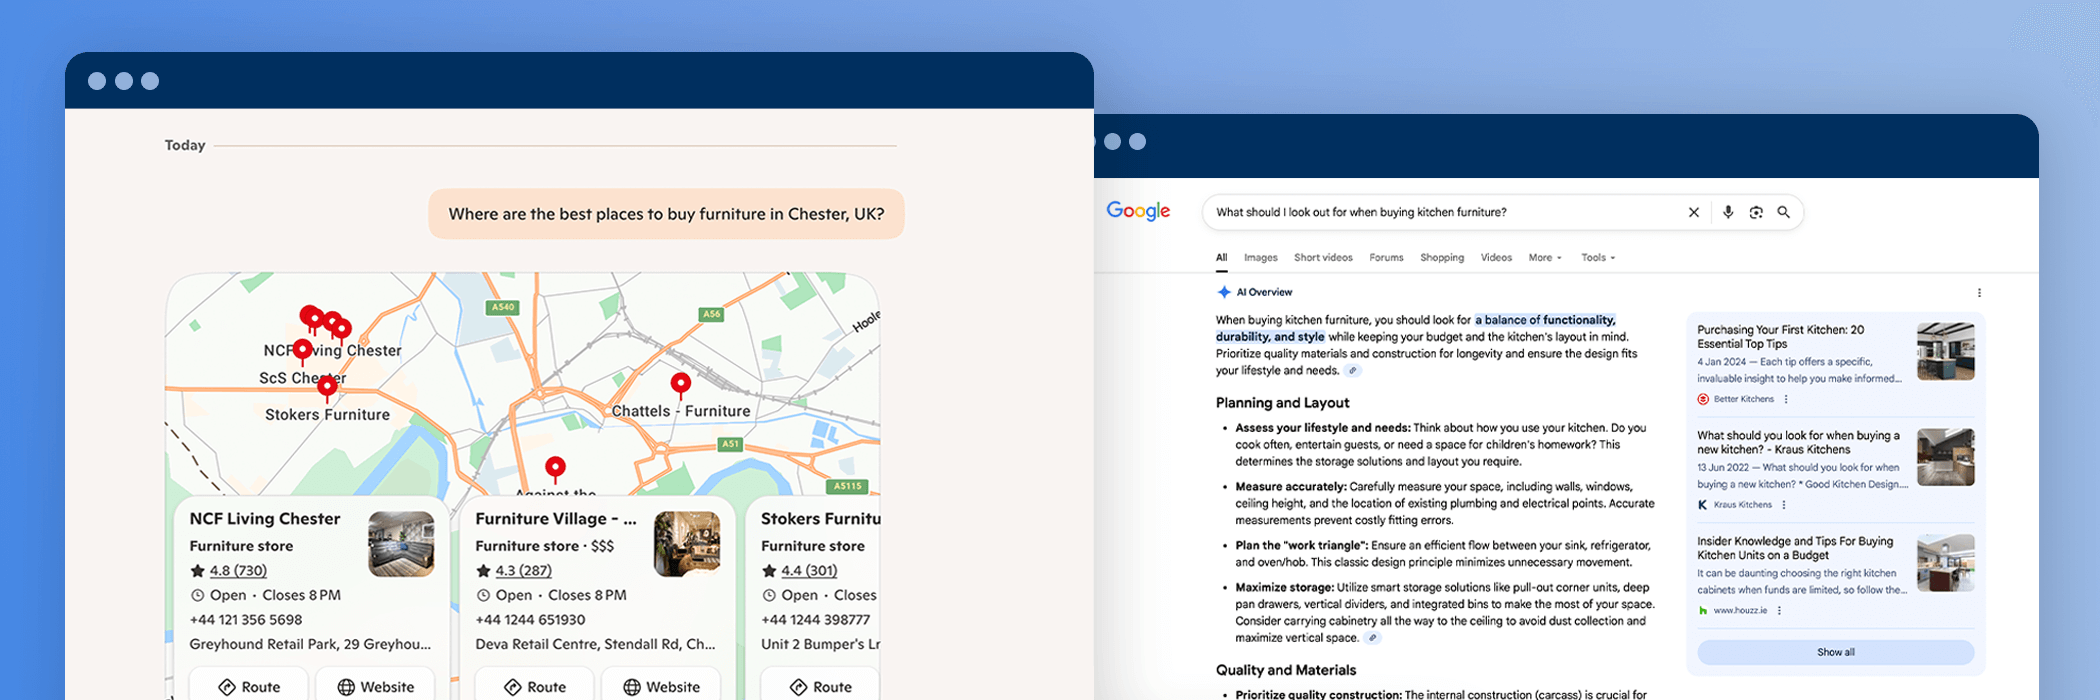Click Furniture Village photo thumbnail
Viewport: 2100px width, 700px height.
tap(687, 544)
